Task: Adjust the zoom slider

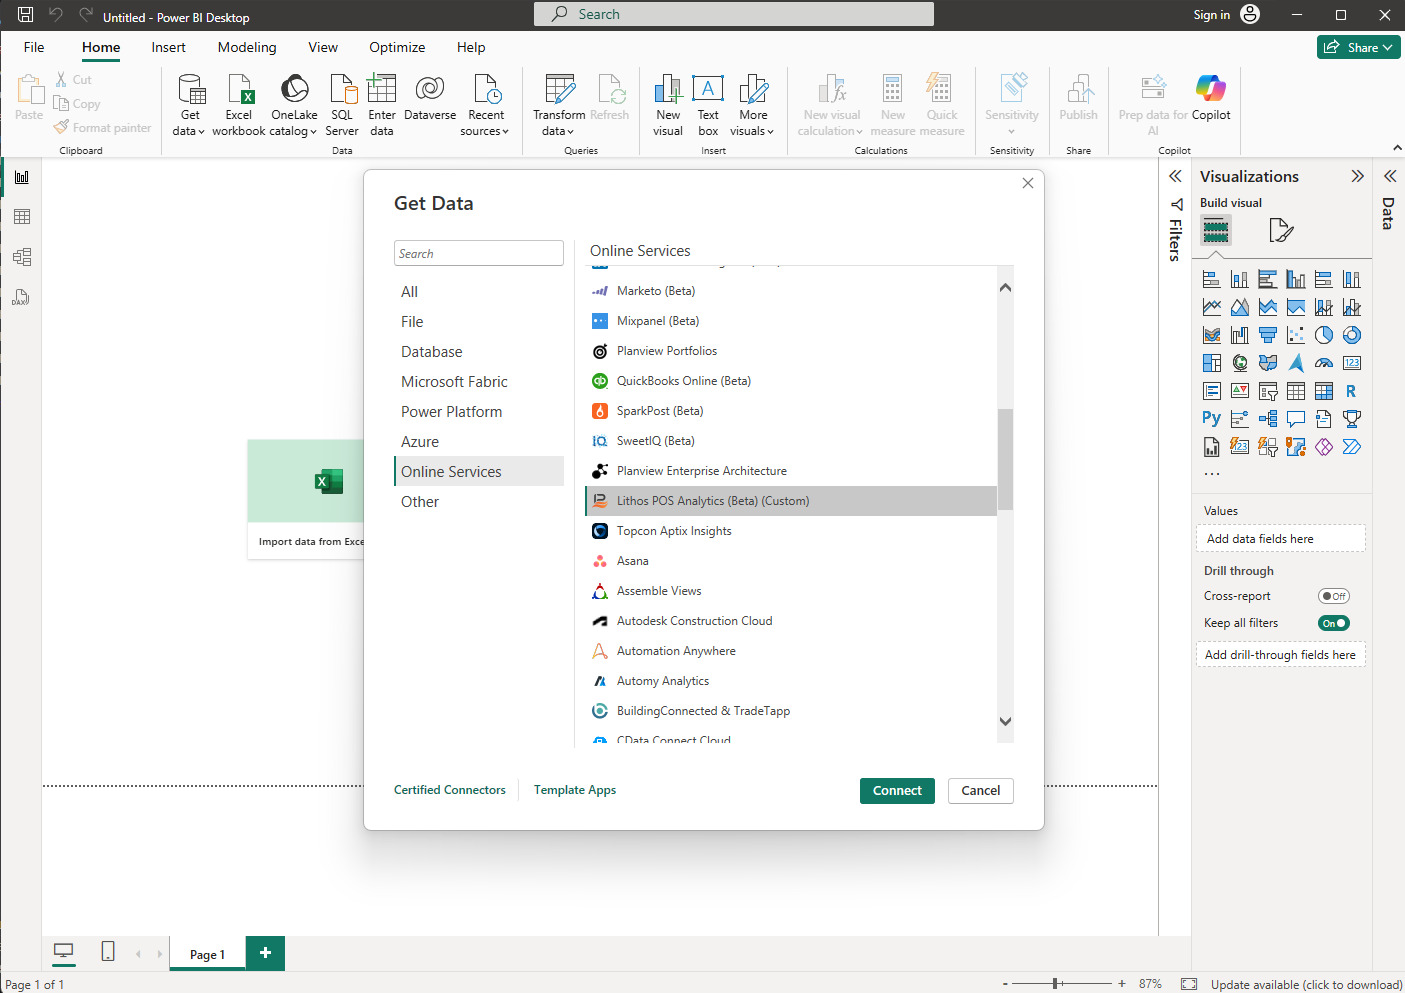Action: tap(1056, 984)
